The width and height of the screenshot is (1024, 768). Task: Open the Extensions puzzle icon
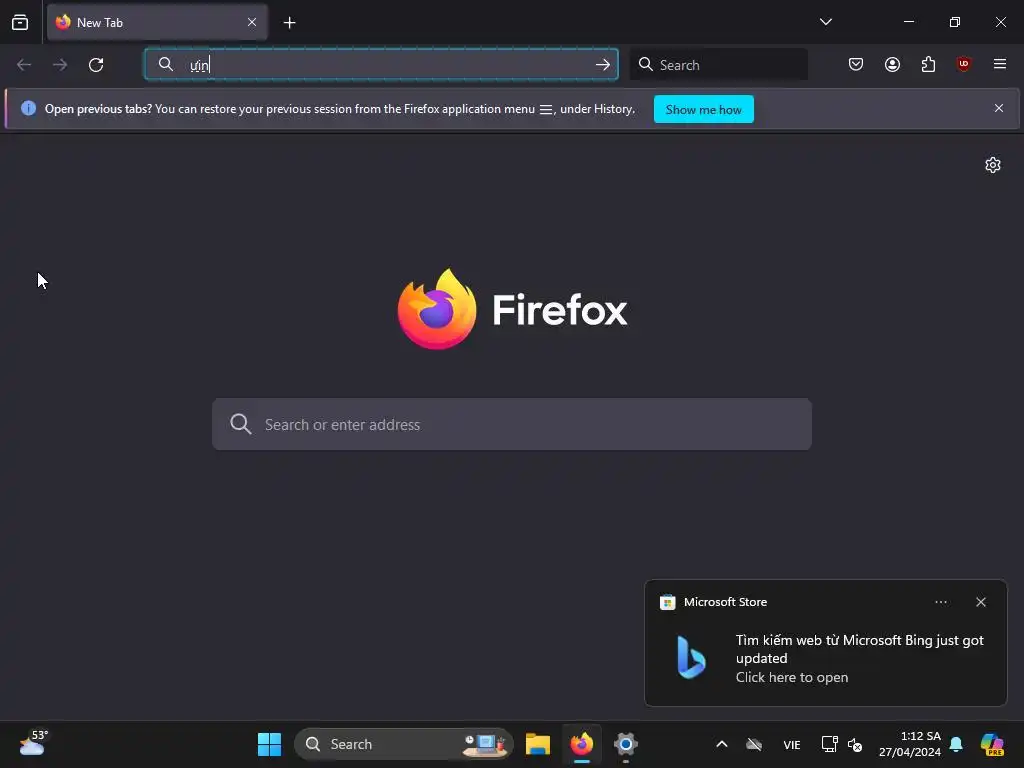928,64
